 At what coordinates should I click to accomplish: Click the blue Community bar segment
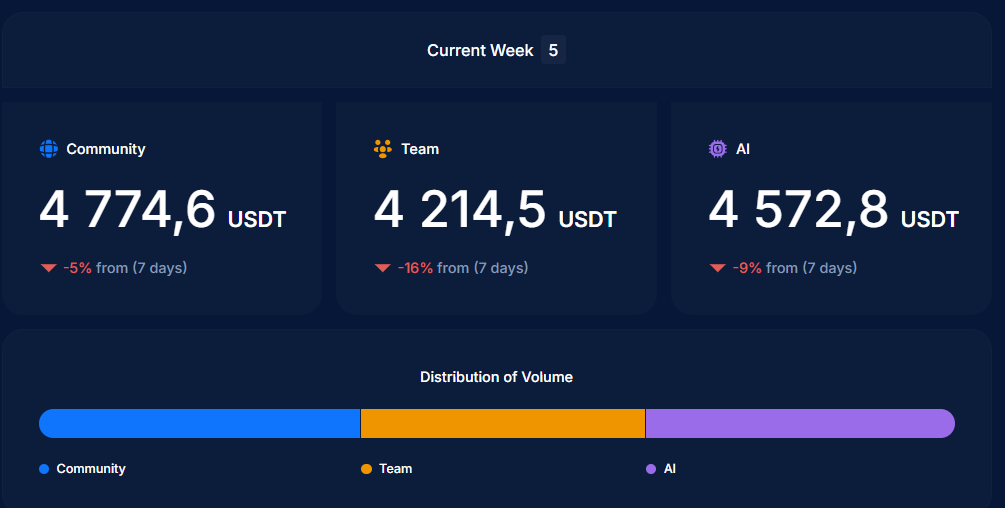[x=199, y=423]
